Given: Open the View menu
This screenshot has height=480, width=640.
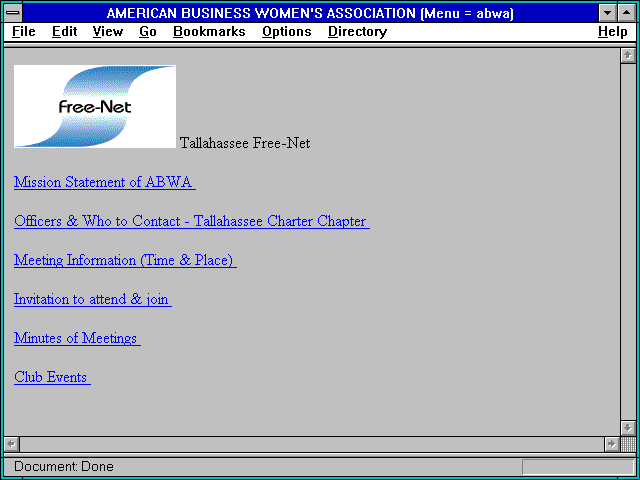Looking at the screenshot, I should [108, 32].
